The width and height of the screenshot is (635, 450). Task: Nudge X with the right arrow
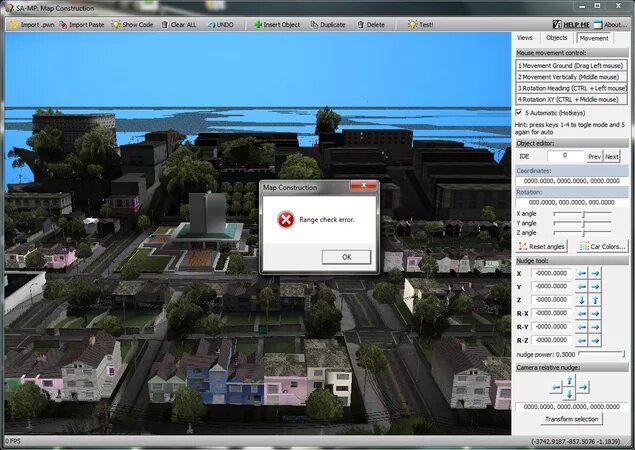pyautogui.click(x=595, y=273)
